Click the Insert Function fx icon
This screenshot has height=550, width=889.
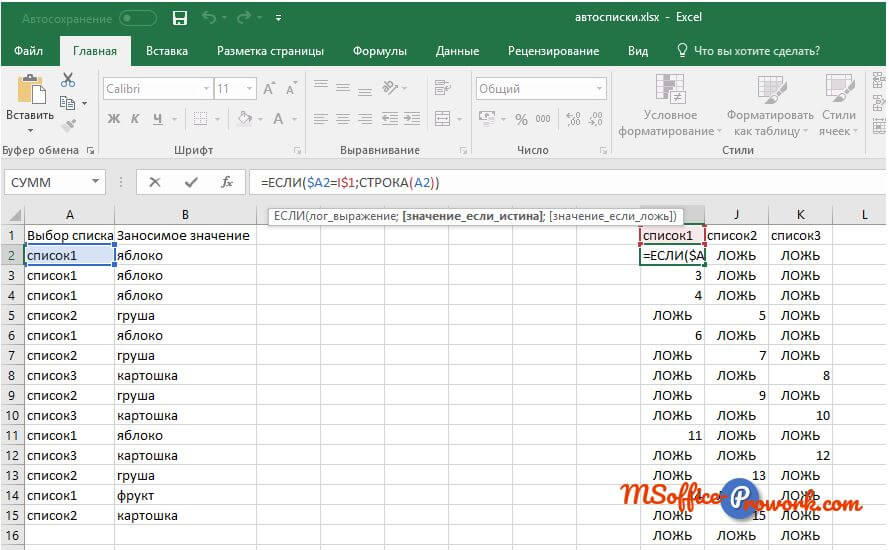pos(227,182)
